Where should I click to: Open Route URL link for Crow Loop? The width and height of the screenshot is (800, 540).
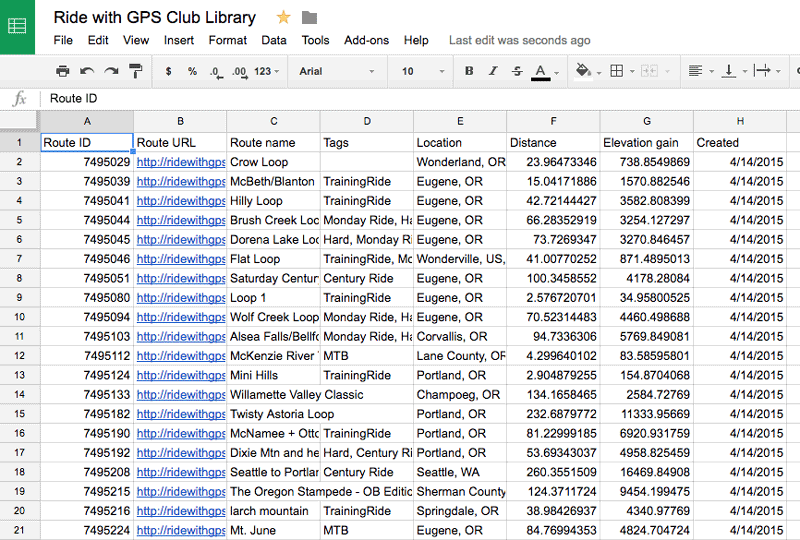[181, 162]
